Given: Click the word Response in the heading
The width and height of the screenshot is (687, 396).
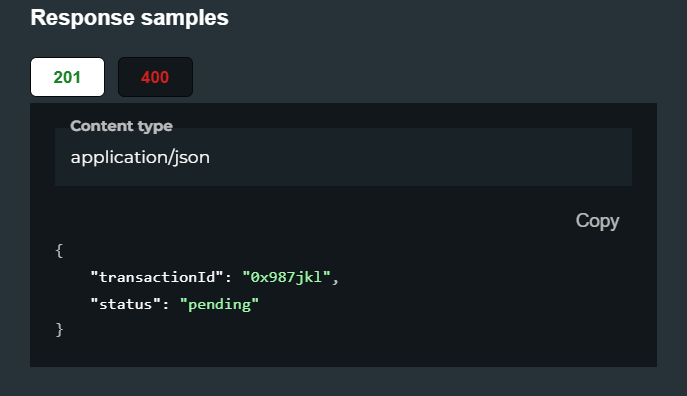Looking at the screenshot, I should coord(82,18).
